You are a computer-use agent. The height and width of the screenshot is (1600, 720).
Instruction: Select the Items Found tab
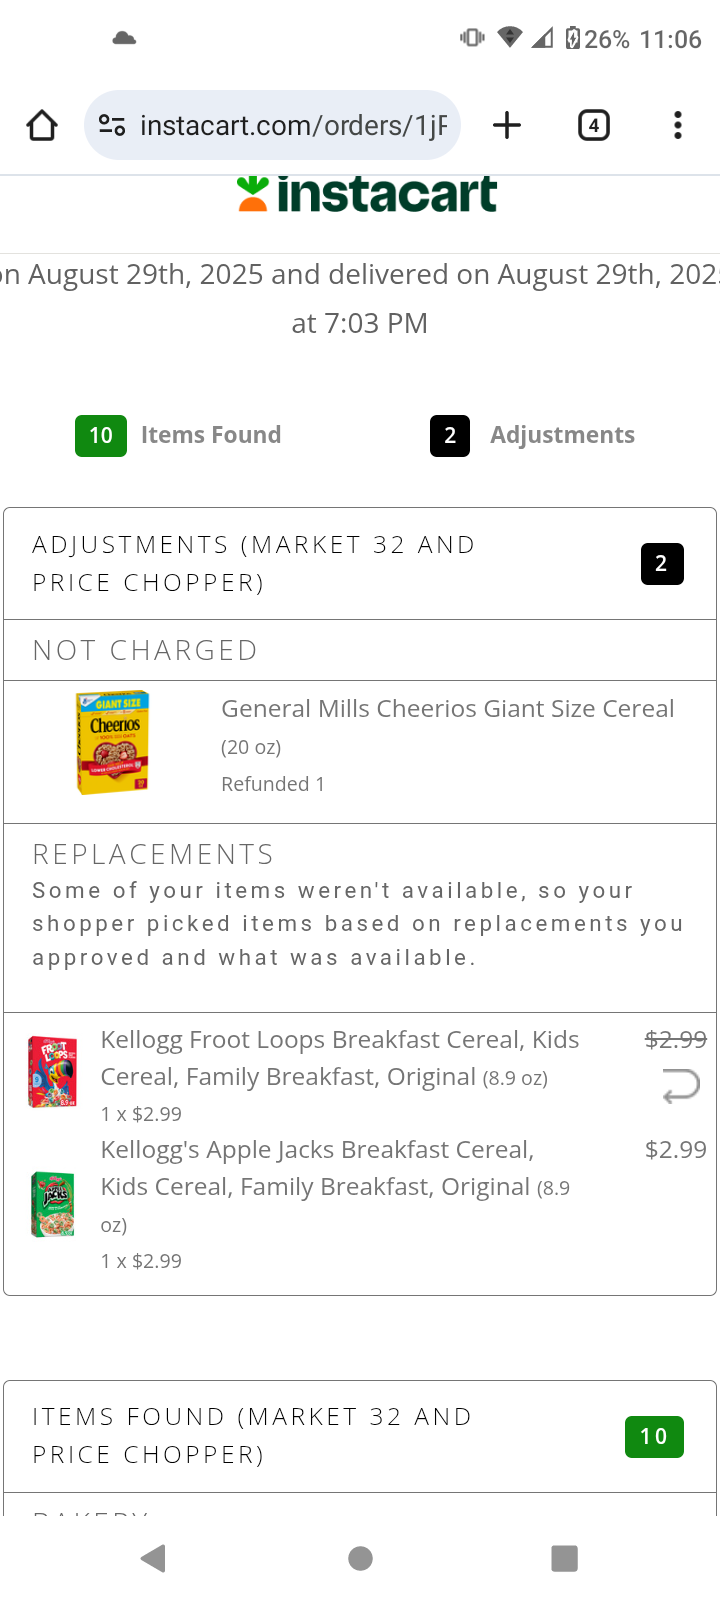click(210, 435)
